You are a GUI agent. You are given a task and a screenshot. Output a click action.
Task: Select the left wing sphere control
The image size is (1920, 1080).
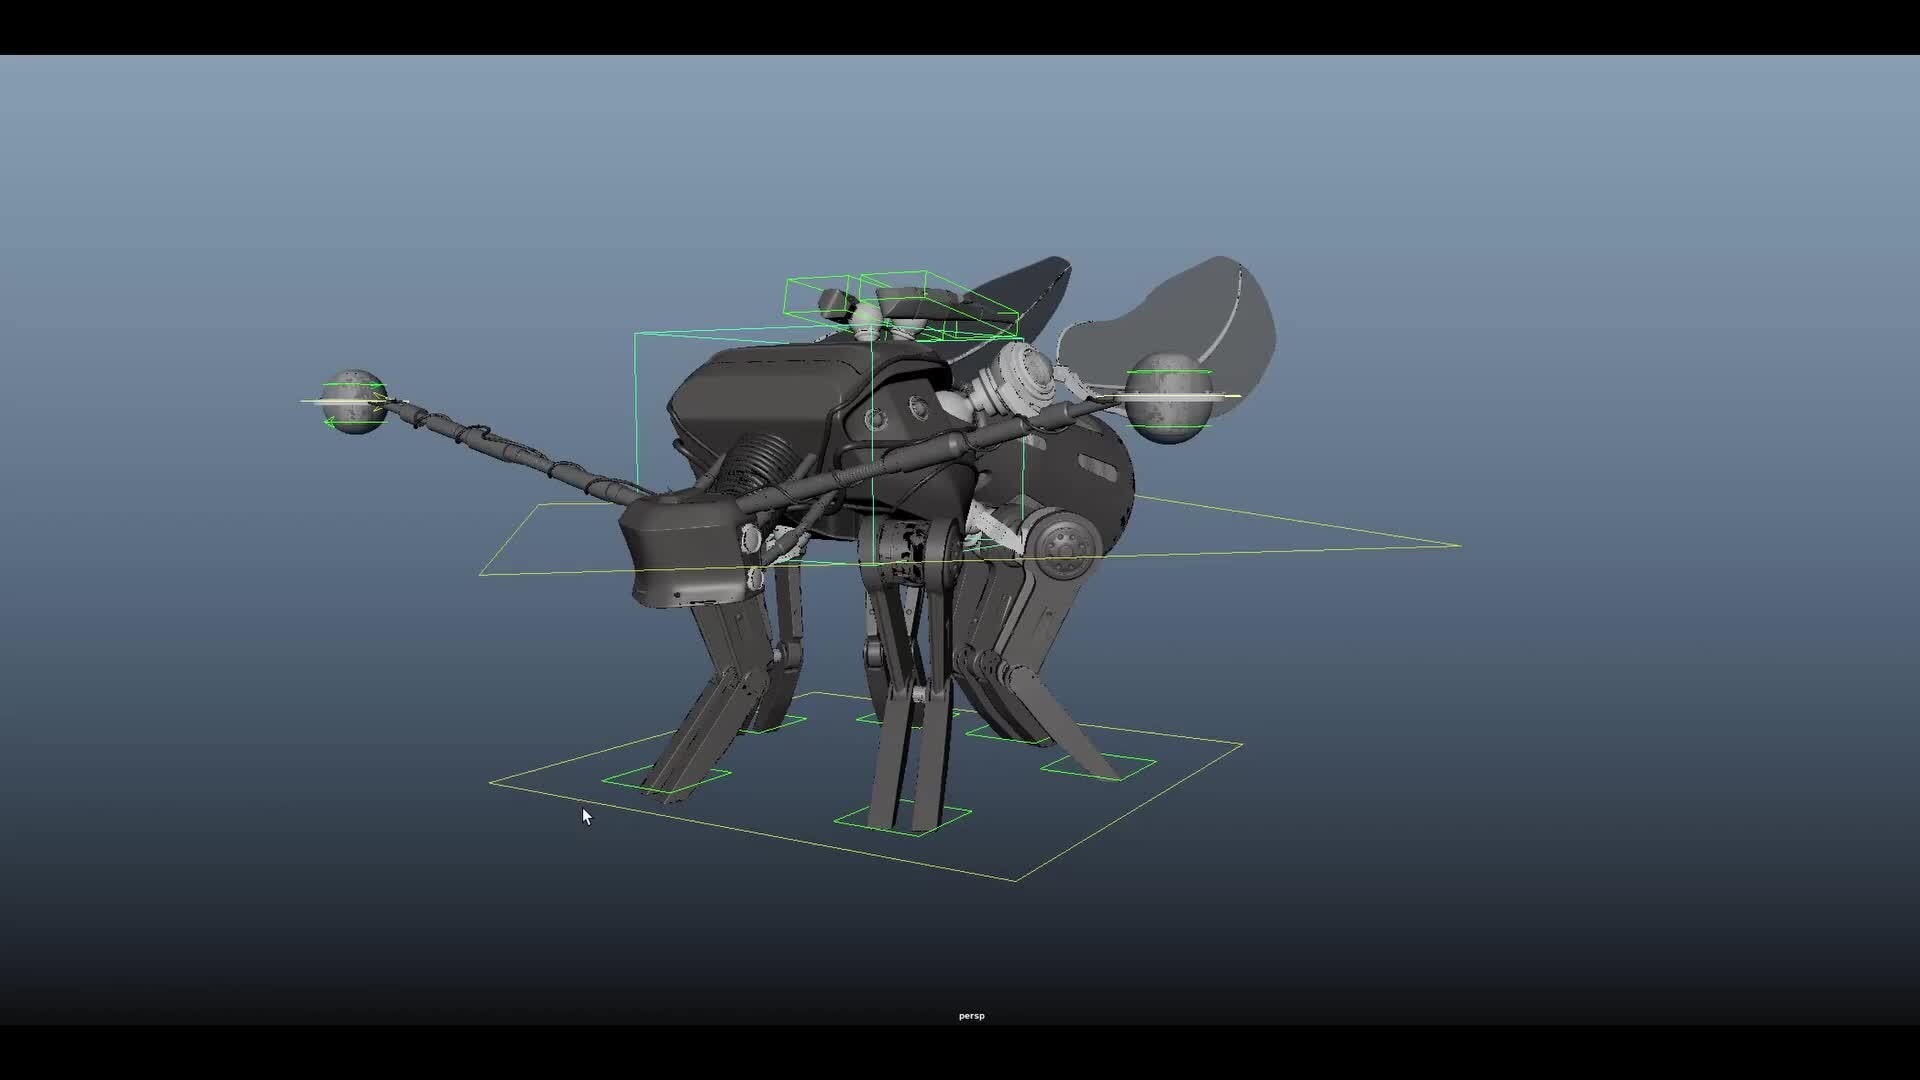coord(352,398)
